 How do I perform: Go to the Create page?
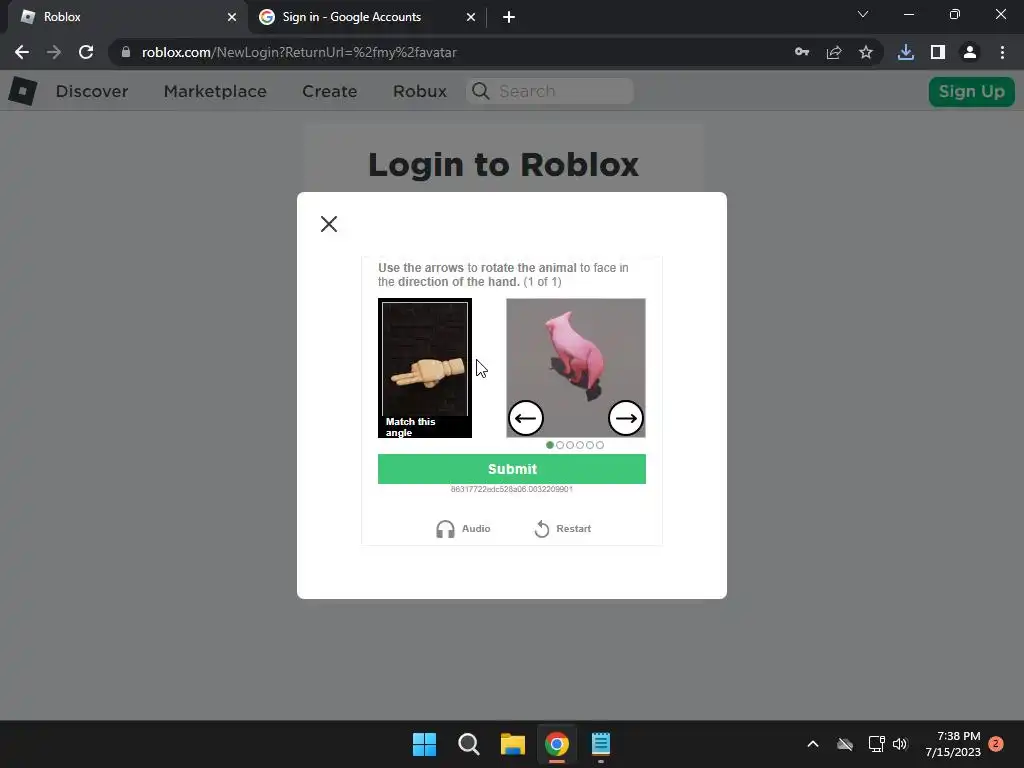click(x=330, y=91)
